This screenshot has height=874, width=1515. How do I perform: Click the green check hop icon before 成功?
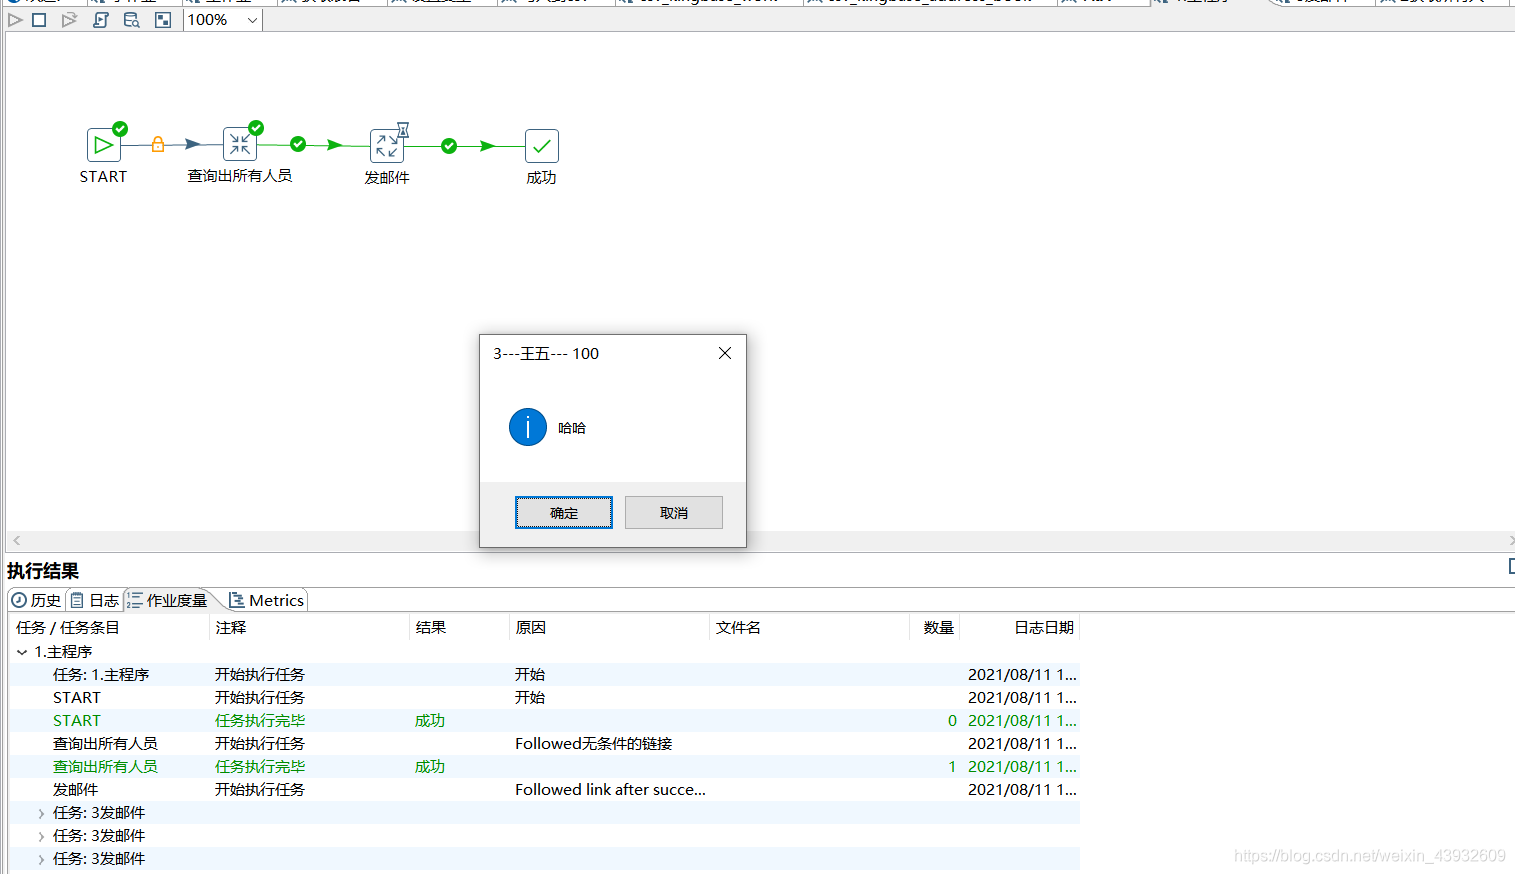(449, 146)
